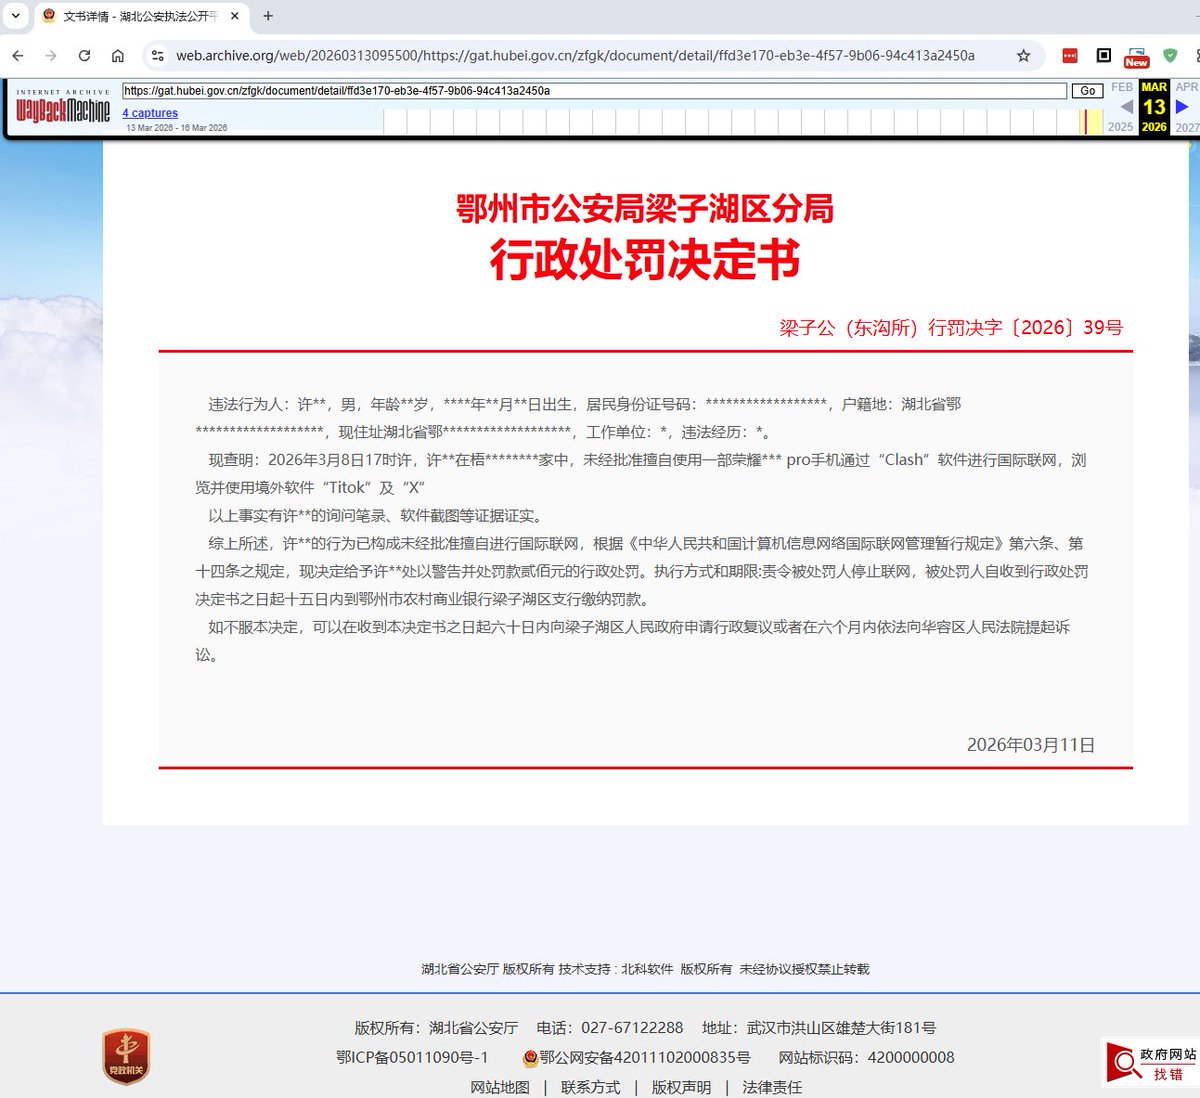
Task: Open the red extension icon
Action: point(1070,56)
